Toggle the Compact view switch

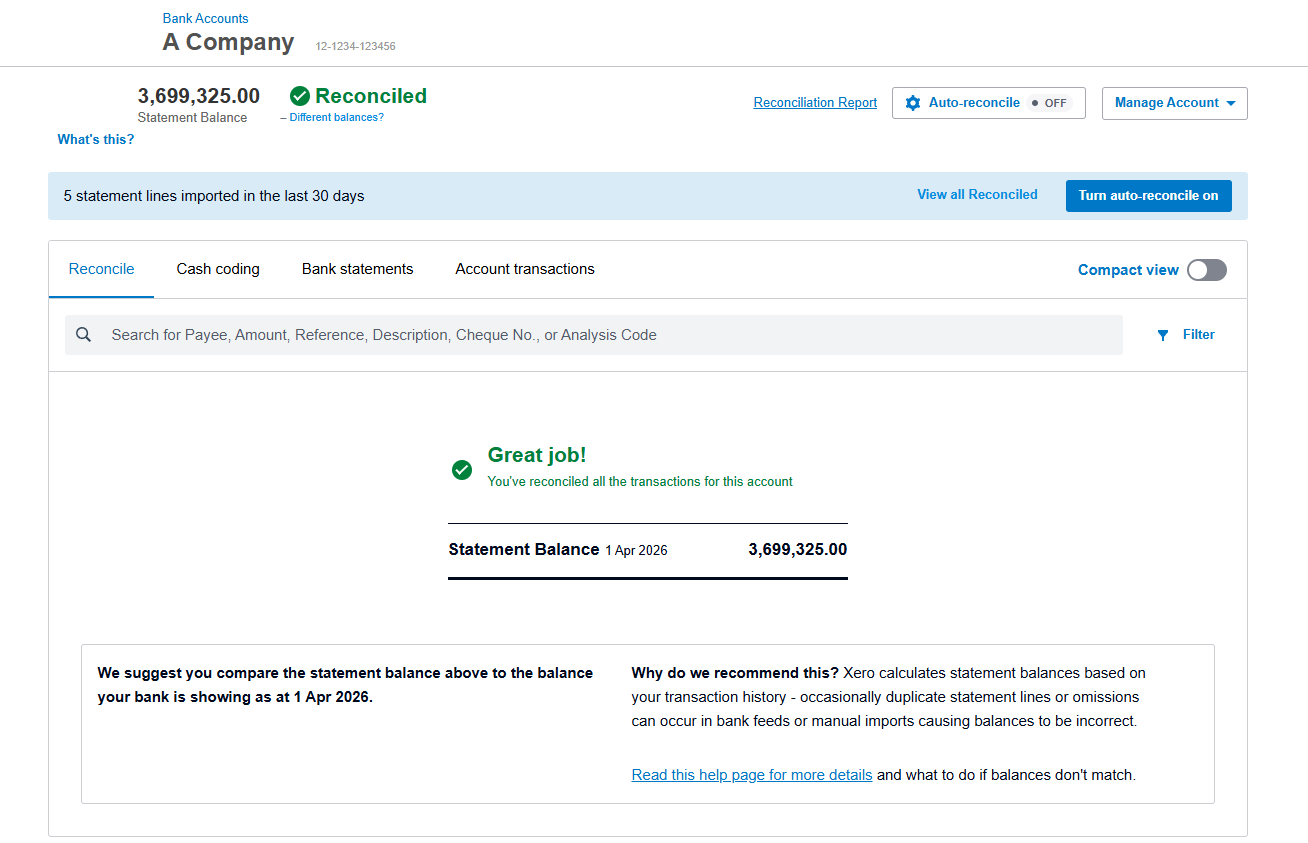(1207, 270)
